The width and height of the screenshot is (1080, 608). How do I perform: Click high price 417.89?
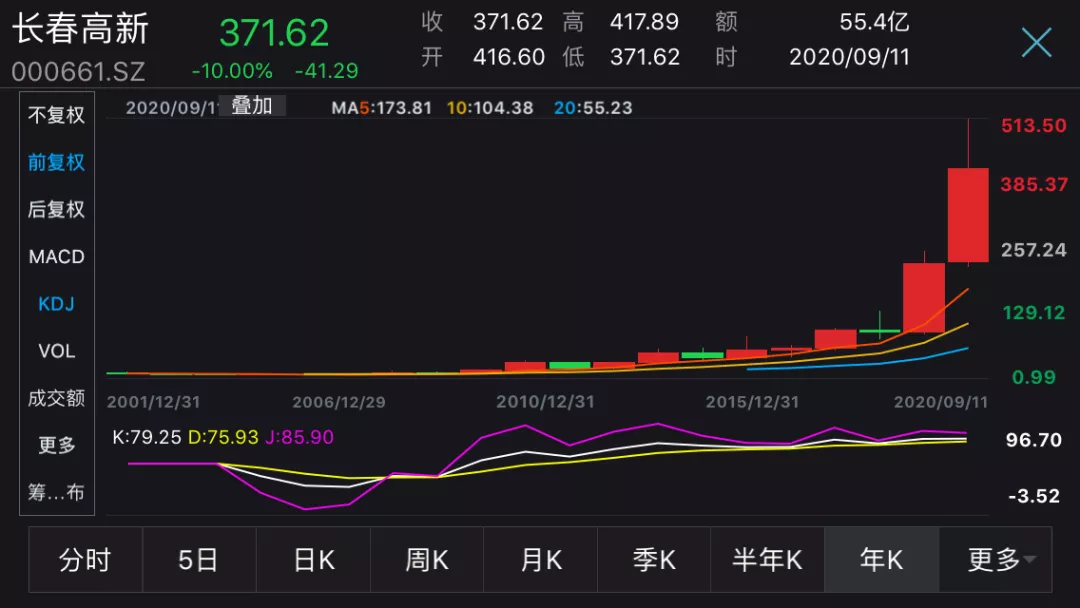(x=644, y=22)
